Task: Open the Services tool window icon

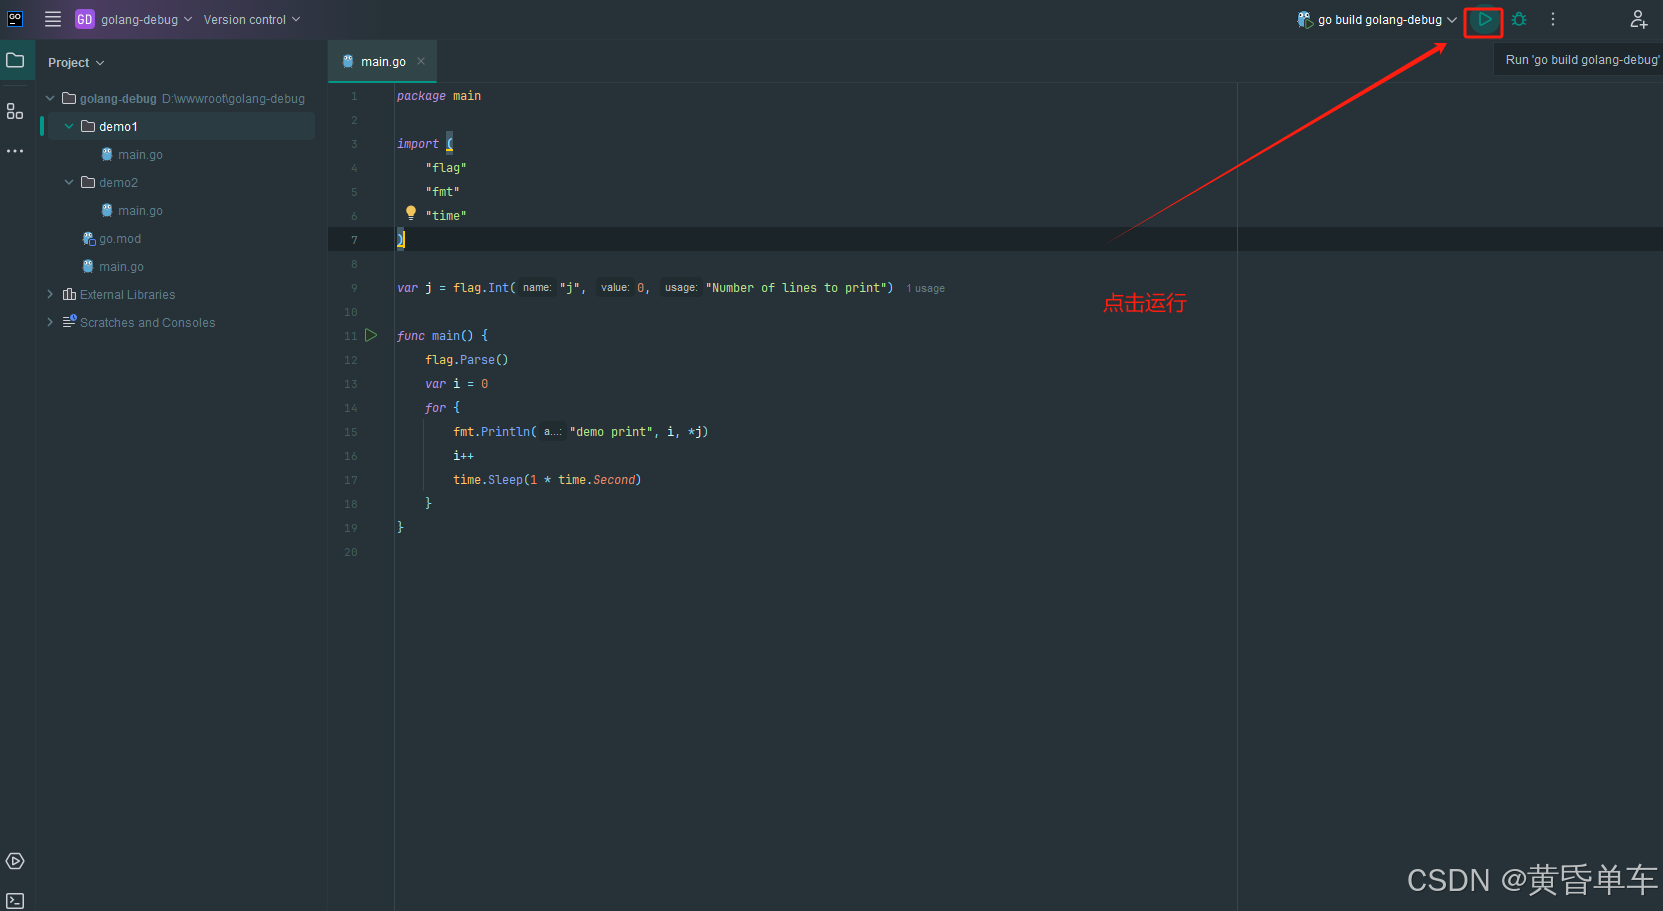Action: tap(15, 861)
